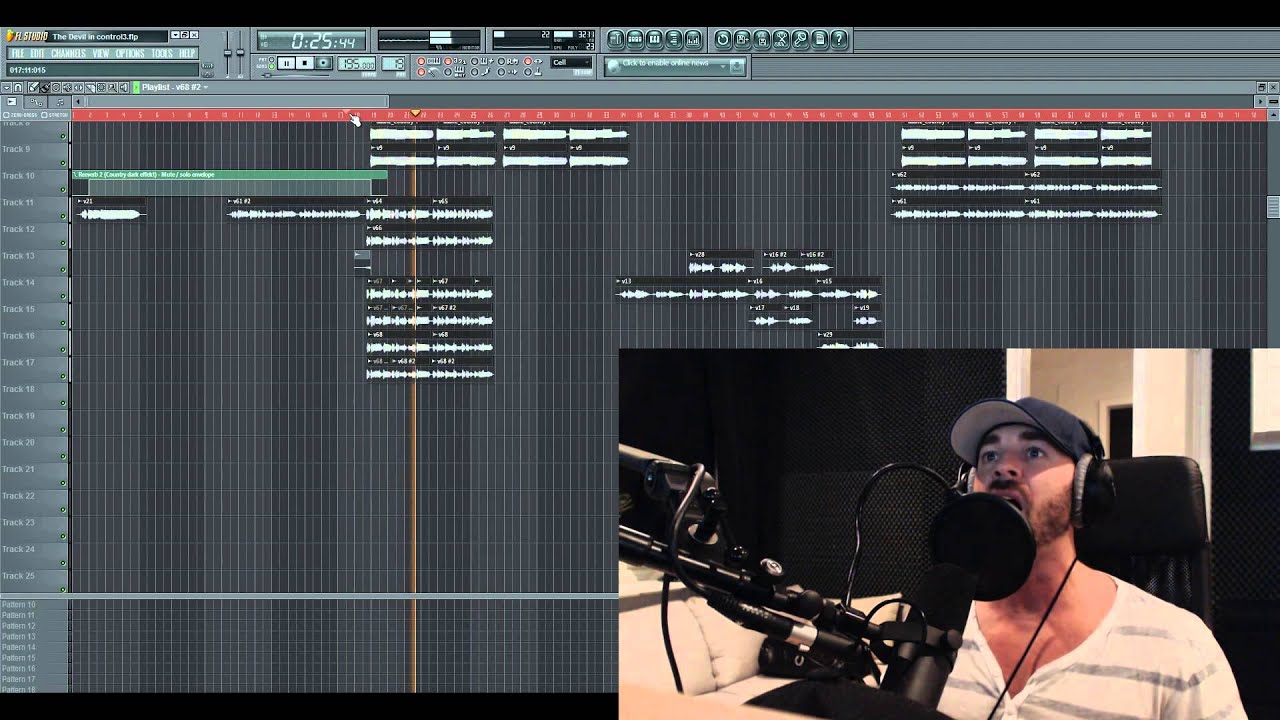Screen dimensions: 1280x720
Task: Open the v21 clip menu on Track 11
Action: pyautogui.click(x=80, y=201)
